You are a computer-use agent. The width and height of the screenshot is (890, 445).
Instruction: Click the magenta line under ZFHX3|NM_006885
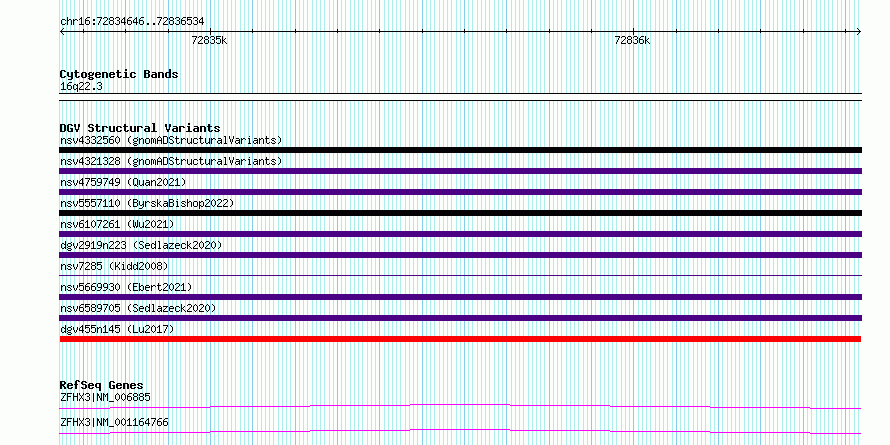point(460,406)
